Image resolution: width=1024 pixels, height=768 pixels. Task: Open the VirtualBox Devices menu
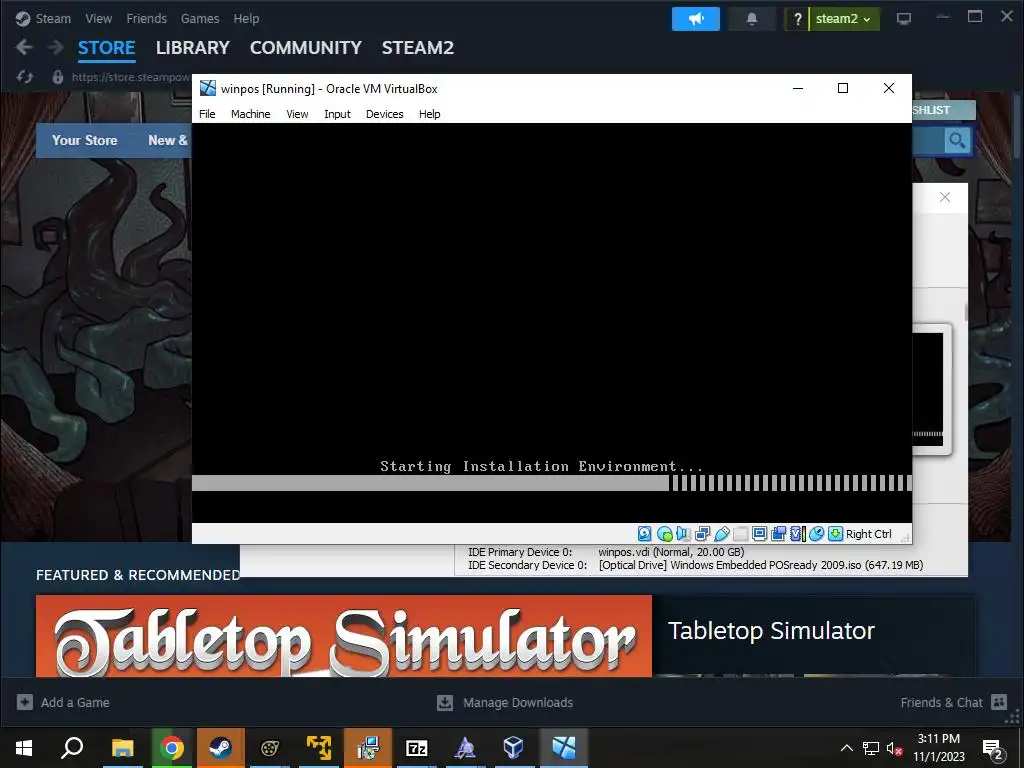[384, 114]
